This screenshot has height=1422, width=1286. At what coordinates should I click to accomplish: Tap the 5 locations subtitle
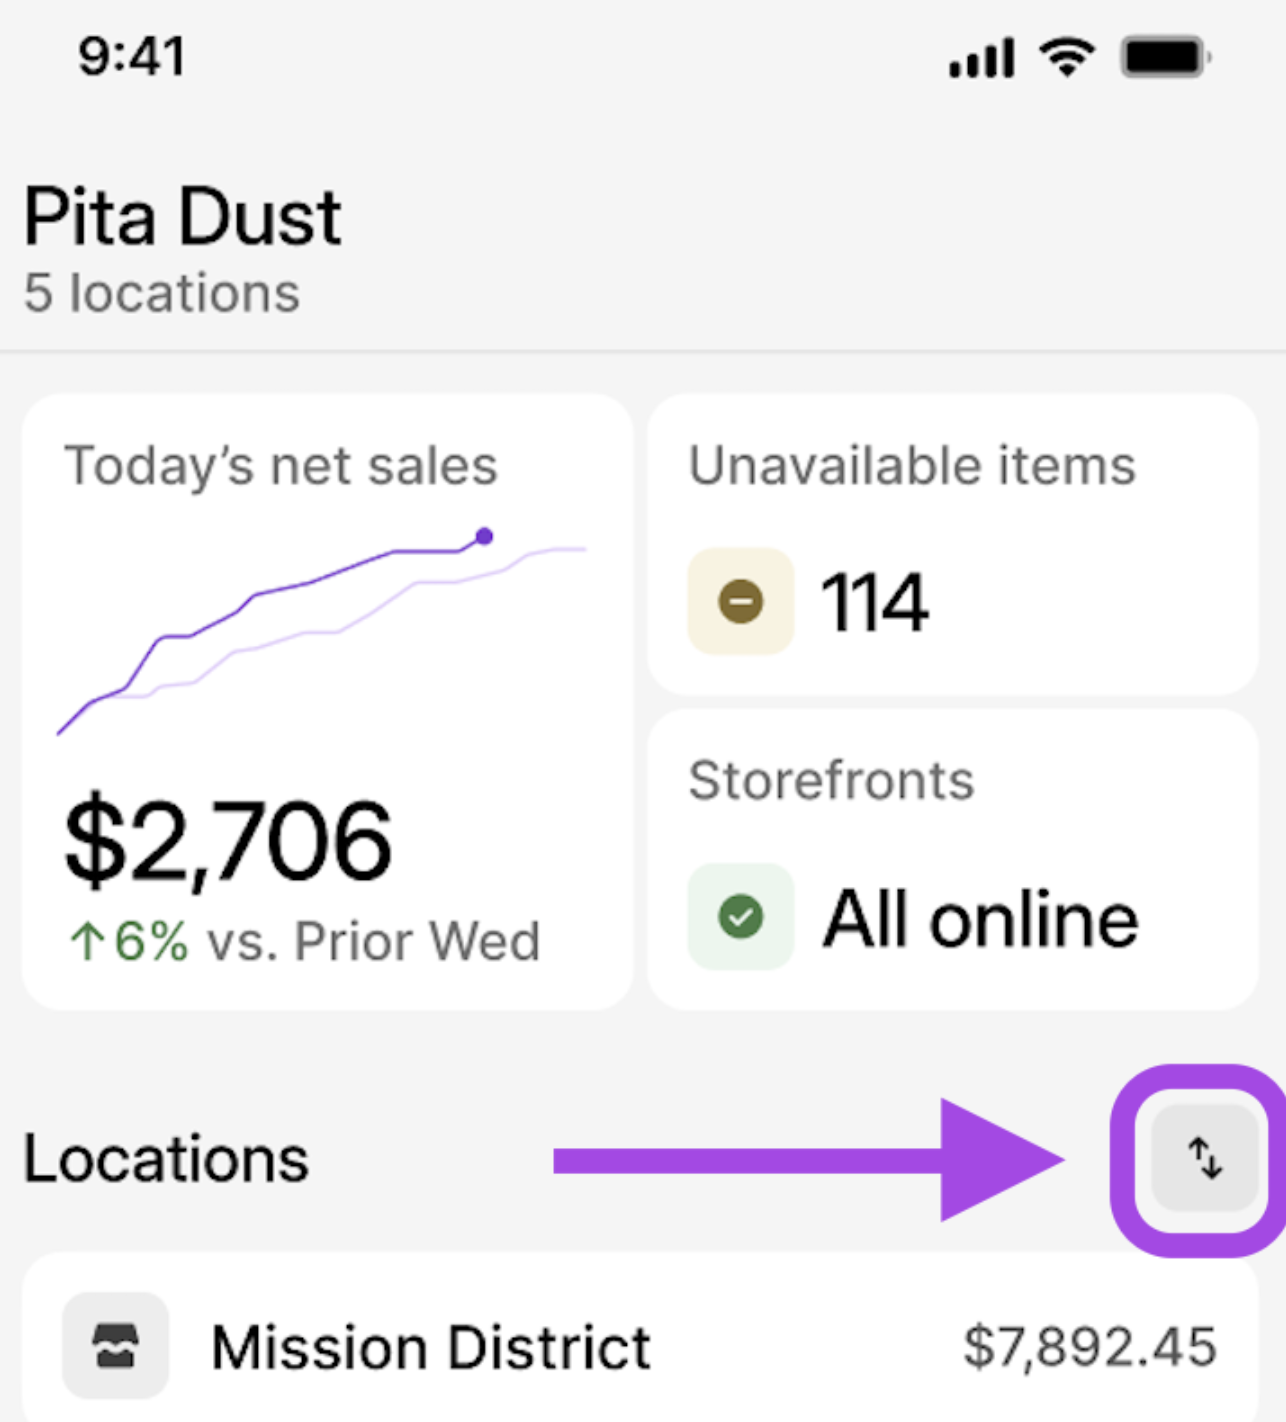click(162, 293)
